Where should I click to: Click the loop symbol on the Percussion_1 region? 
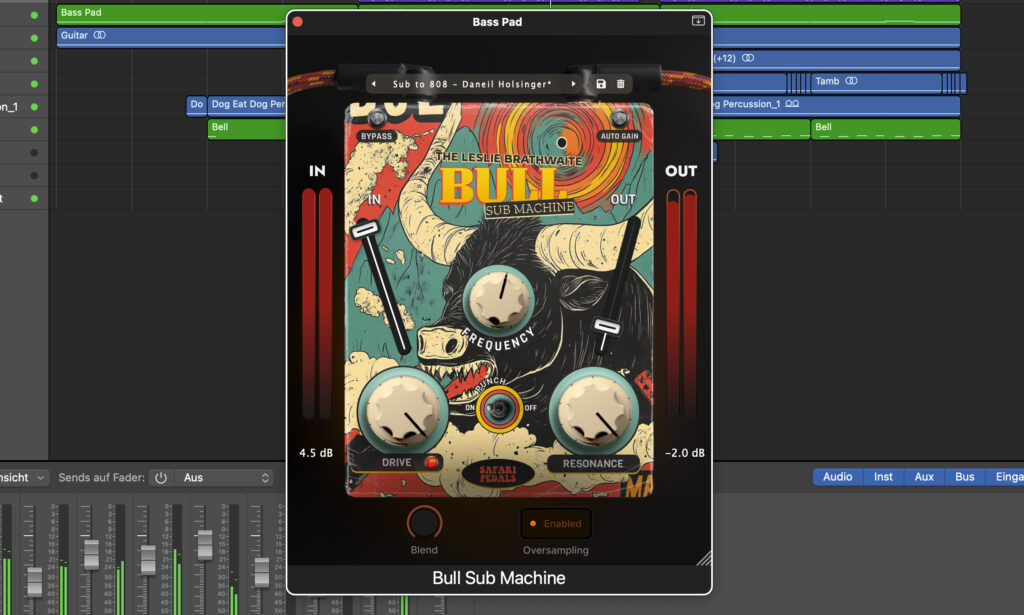pos(792,104)
